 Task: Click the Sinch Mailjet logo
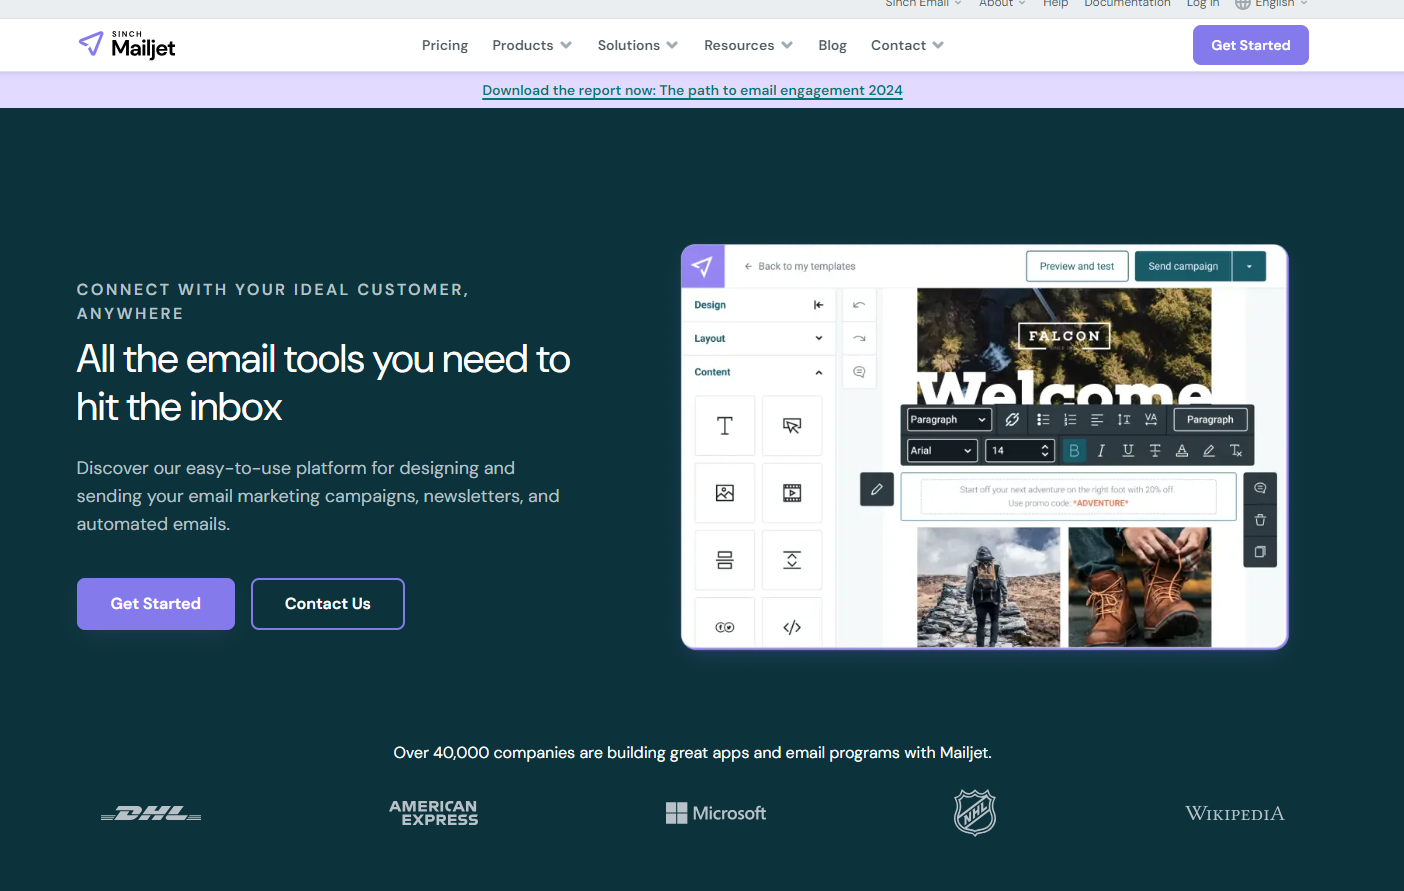pyautogui.click(x=127, y=45)
